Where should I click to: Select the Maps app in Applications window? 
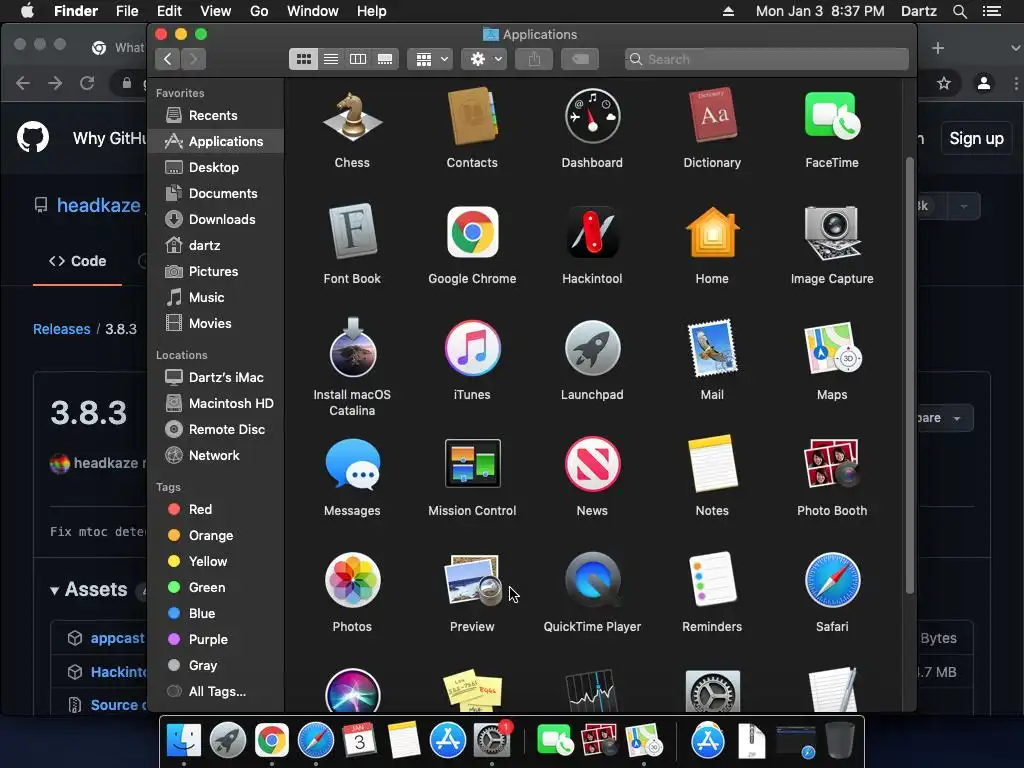tap(832, 348)
